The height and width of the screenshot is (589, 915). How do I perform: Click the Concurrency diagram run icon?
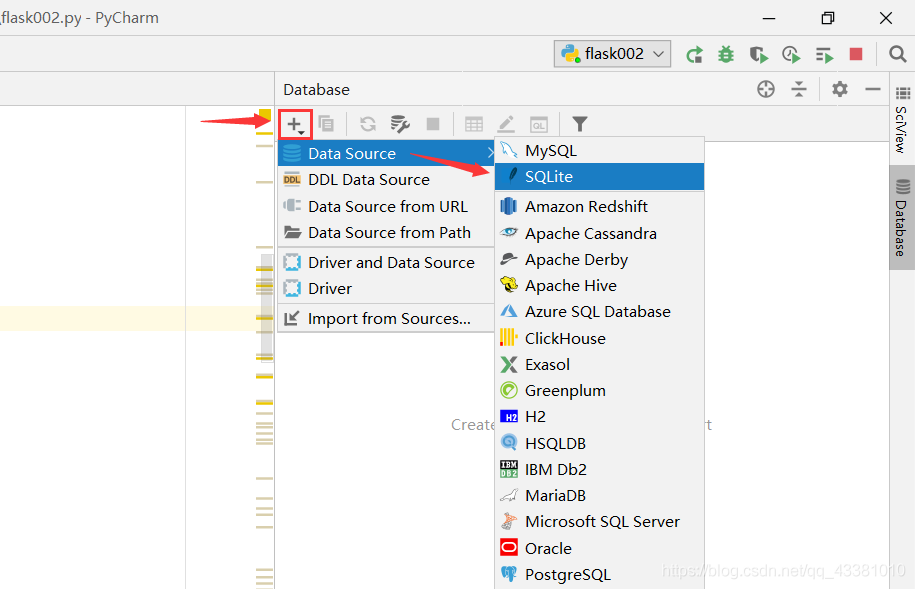click(824, 55)
